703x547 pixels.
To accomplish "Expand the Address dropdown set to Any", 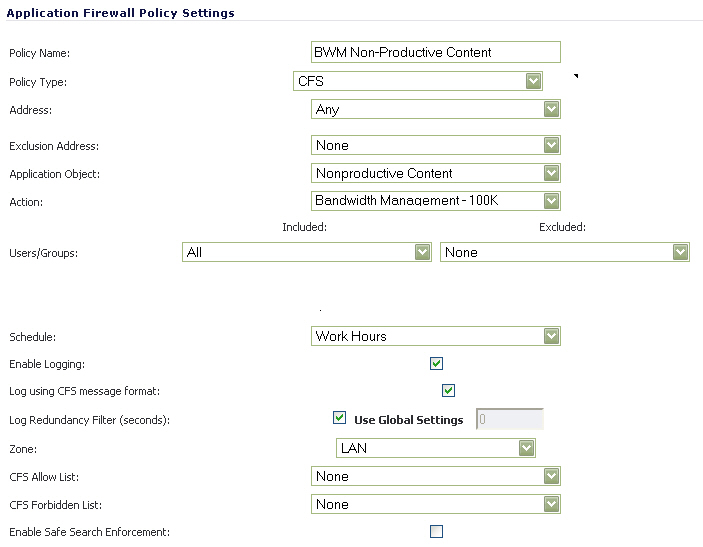I will click(x=436, y=109).
